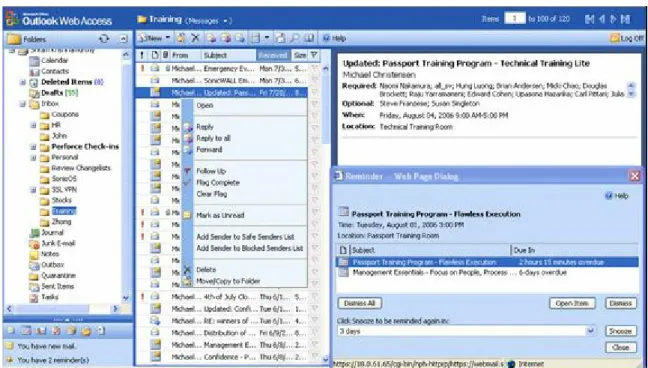Image resolution: width=648 pixels, height=368 pixels.
Task: Select Follow Up in the context menu
Action: coord(211,171)
